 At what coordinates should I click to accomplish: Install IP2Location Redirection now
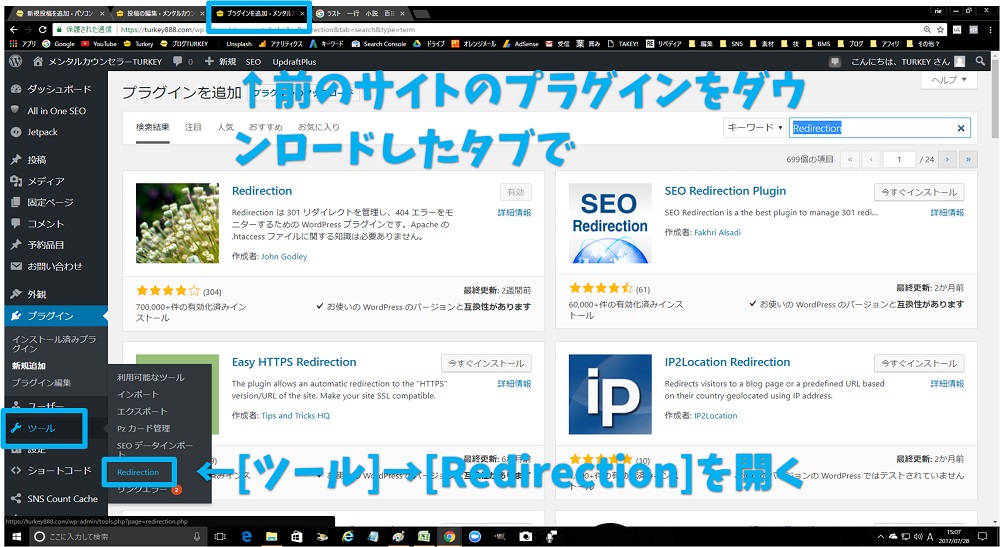(x=919, y=363)
